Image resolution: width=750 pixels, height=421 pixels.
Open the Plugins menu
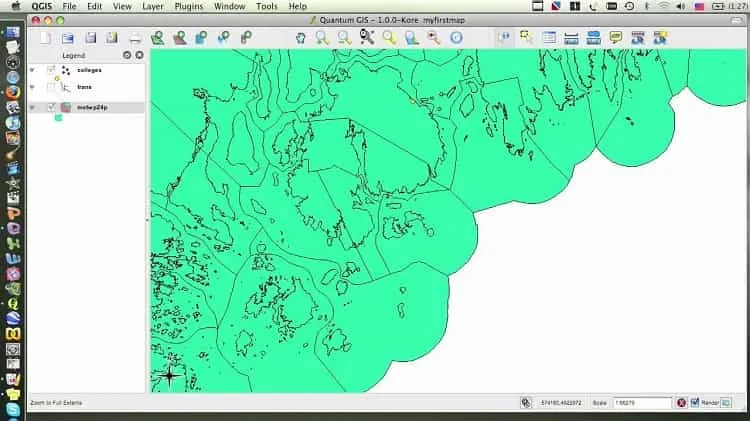click(x=188, y=6)
